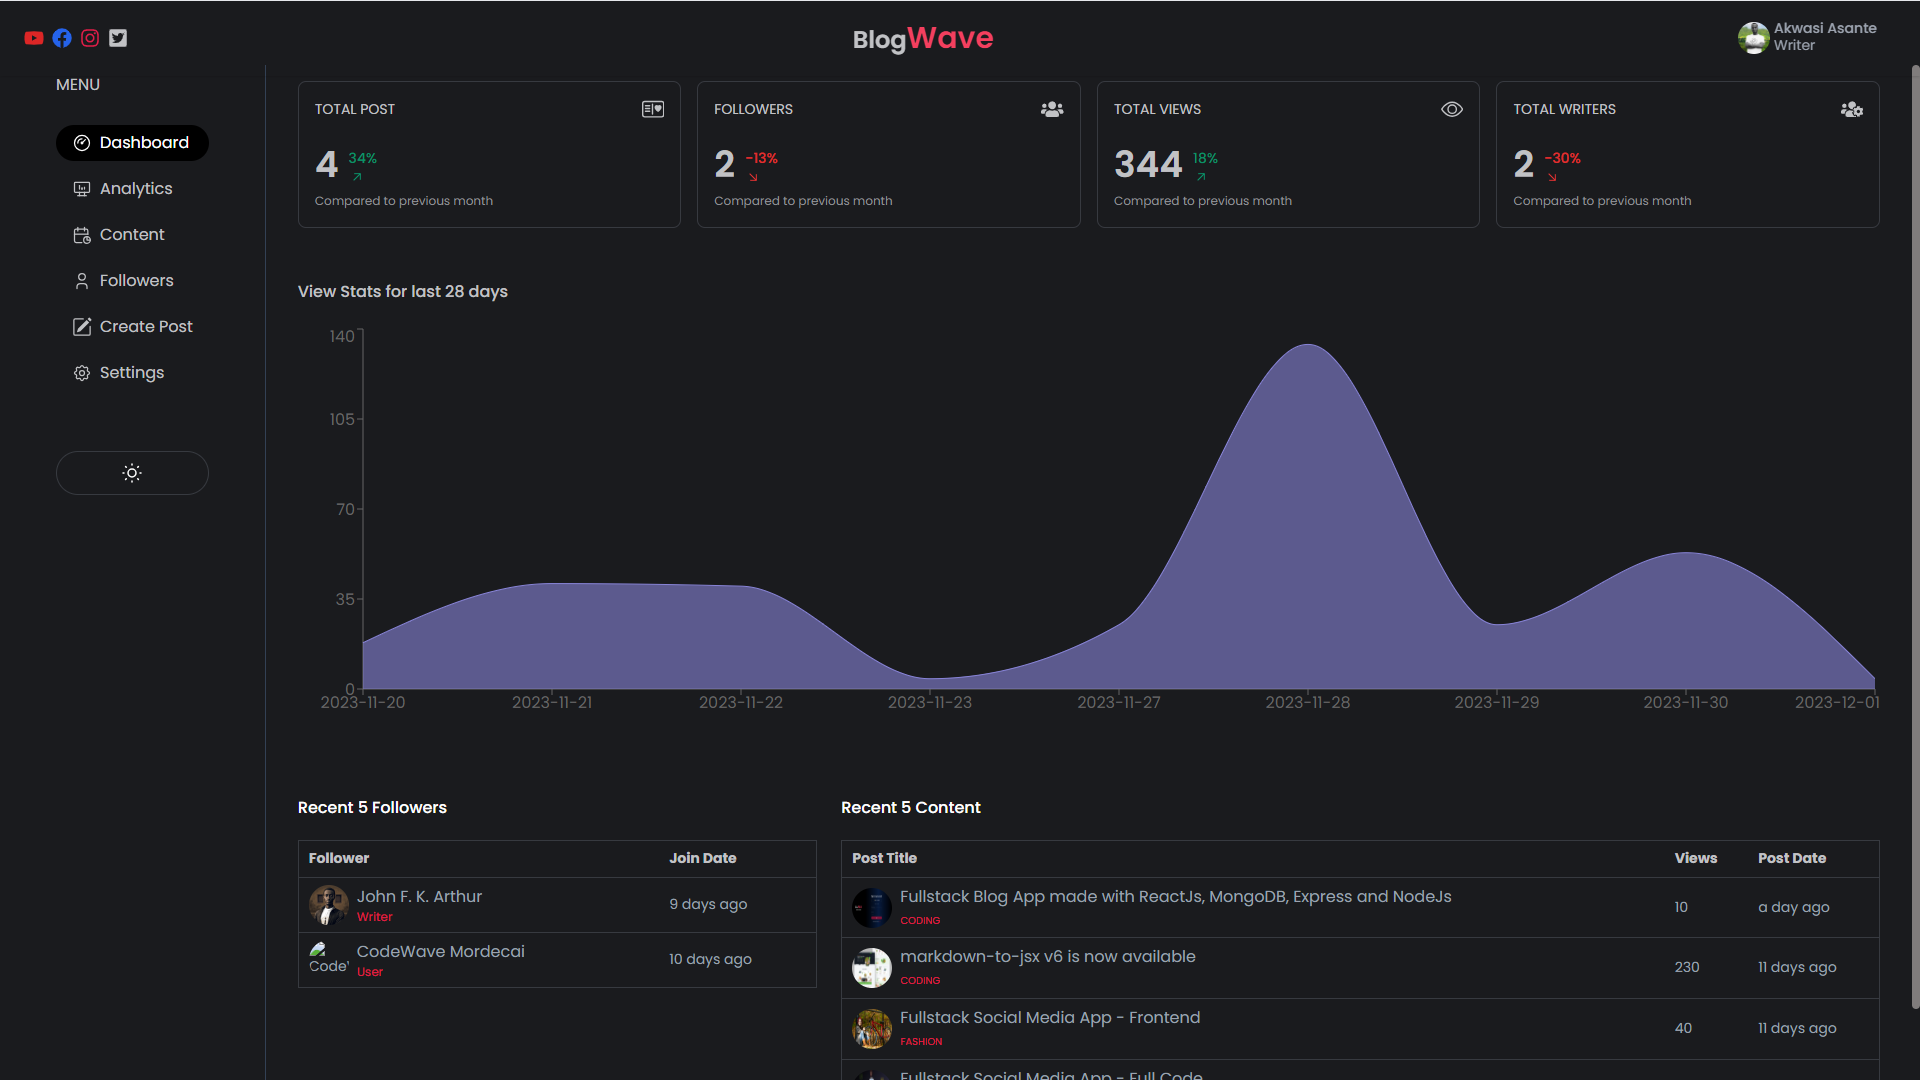Click the Total Post card icon
Image resolution: width=1920 pixels, height=1080 pixels.
click(x=652, y=109)
